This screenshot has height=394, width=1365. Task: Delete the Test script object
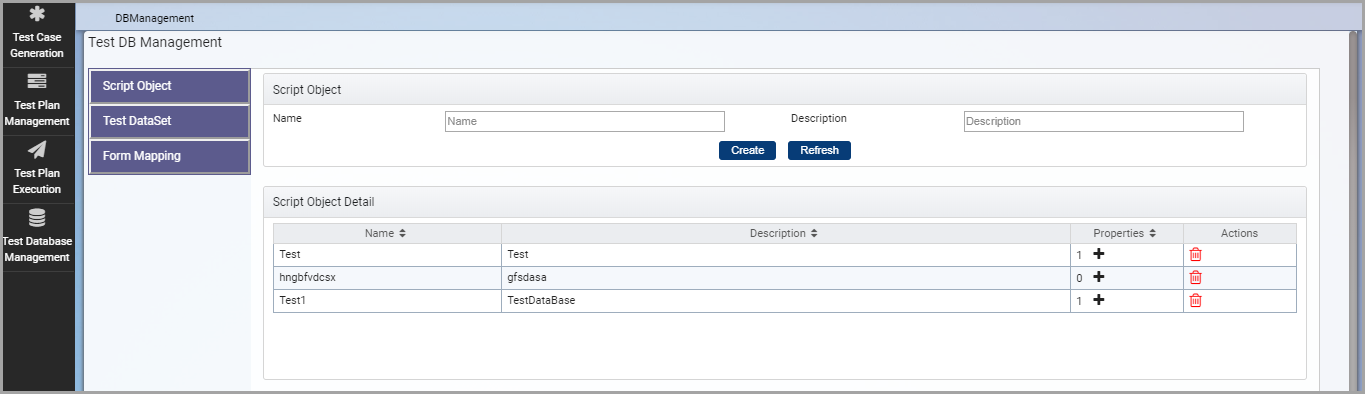[1195, 254]
